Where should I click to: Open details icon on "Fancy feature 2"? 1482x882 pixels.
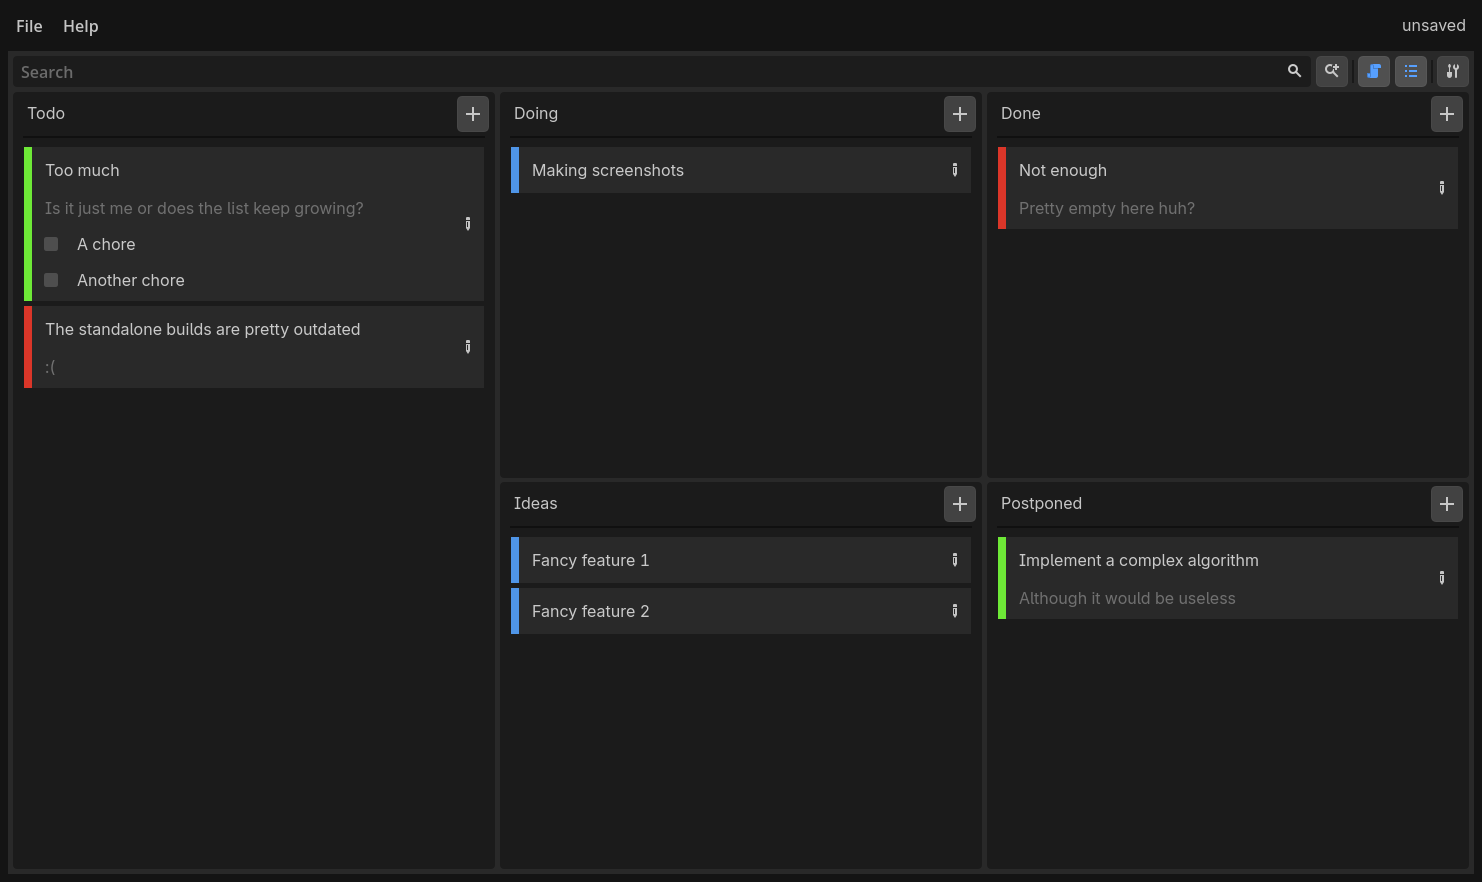[955, 611]
